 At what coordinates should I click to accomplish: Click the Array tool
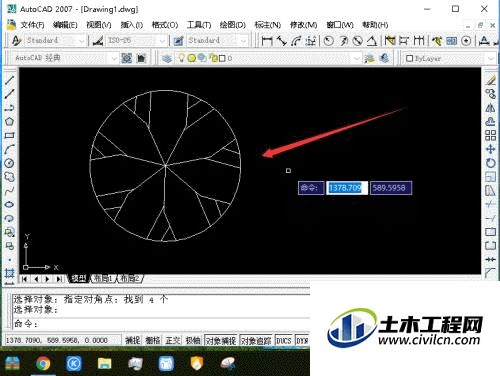[x=490, y=135]
